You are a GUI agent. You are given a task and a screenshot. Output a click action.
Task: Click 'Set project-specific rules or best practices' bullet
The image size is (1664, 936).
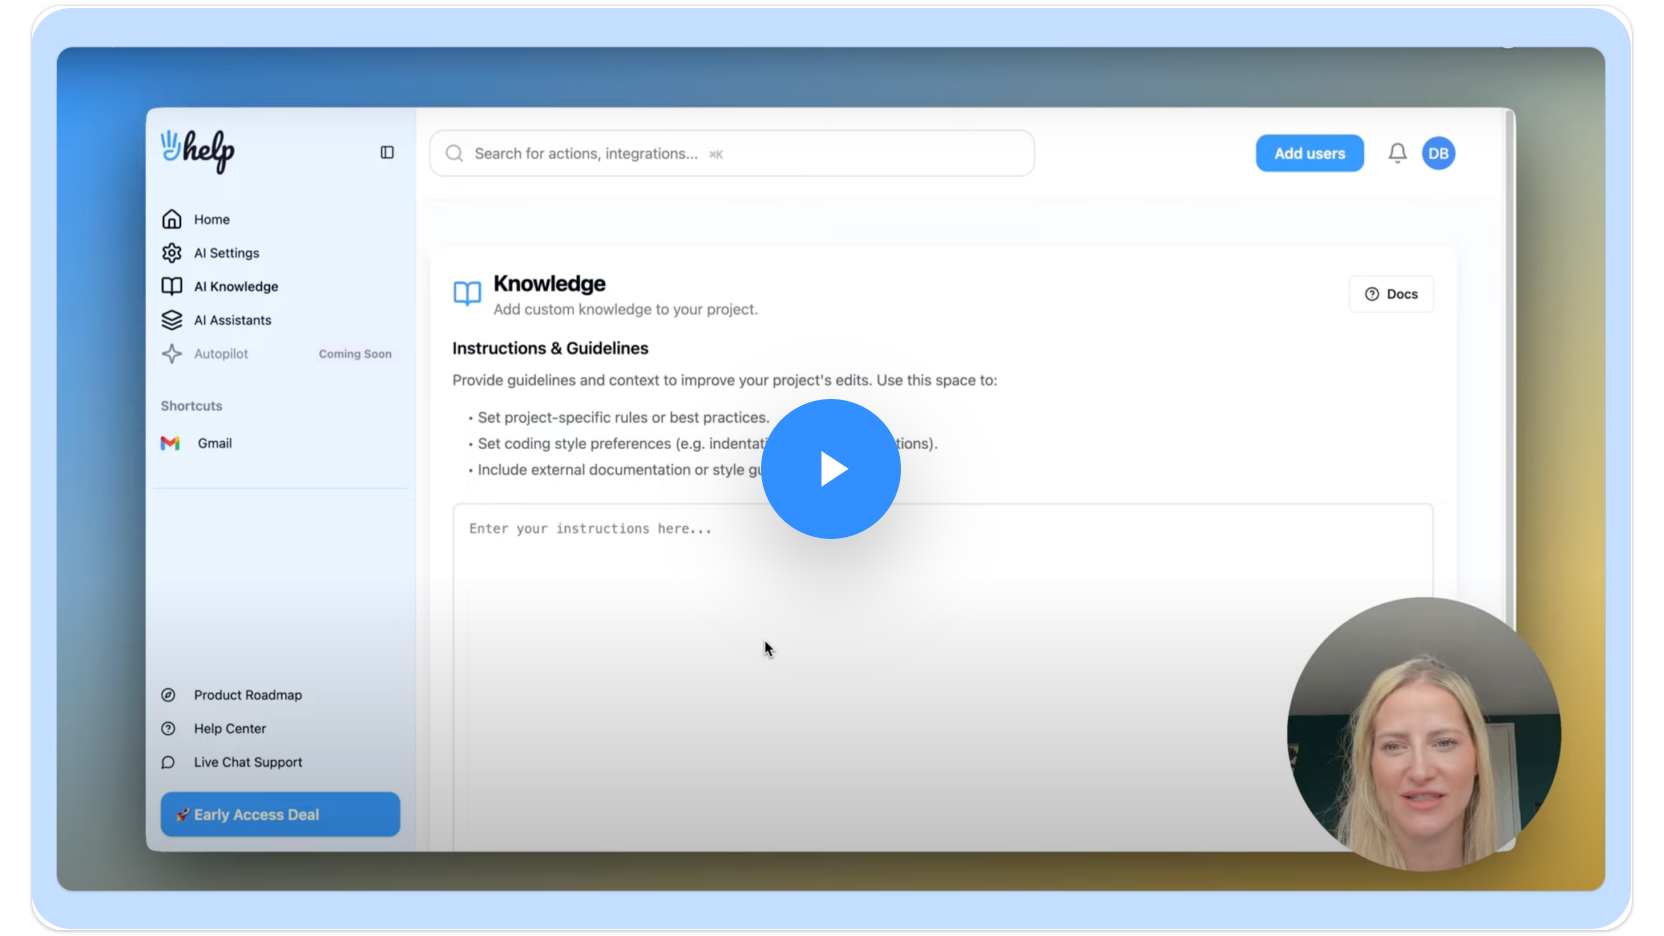(623, 418)
